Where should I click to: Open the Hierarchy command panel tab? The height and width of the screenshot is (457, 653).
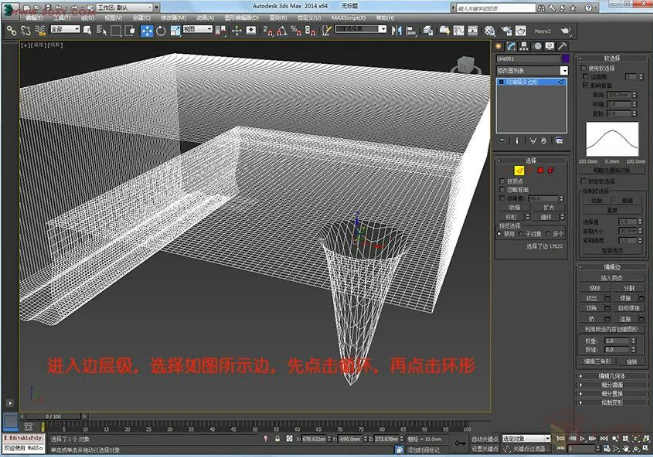pyautogui.click(x=522, y=46)
